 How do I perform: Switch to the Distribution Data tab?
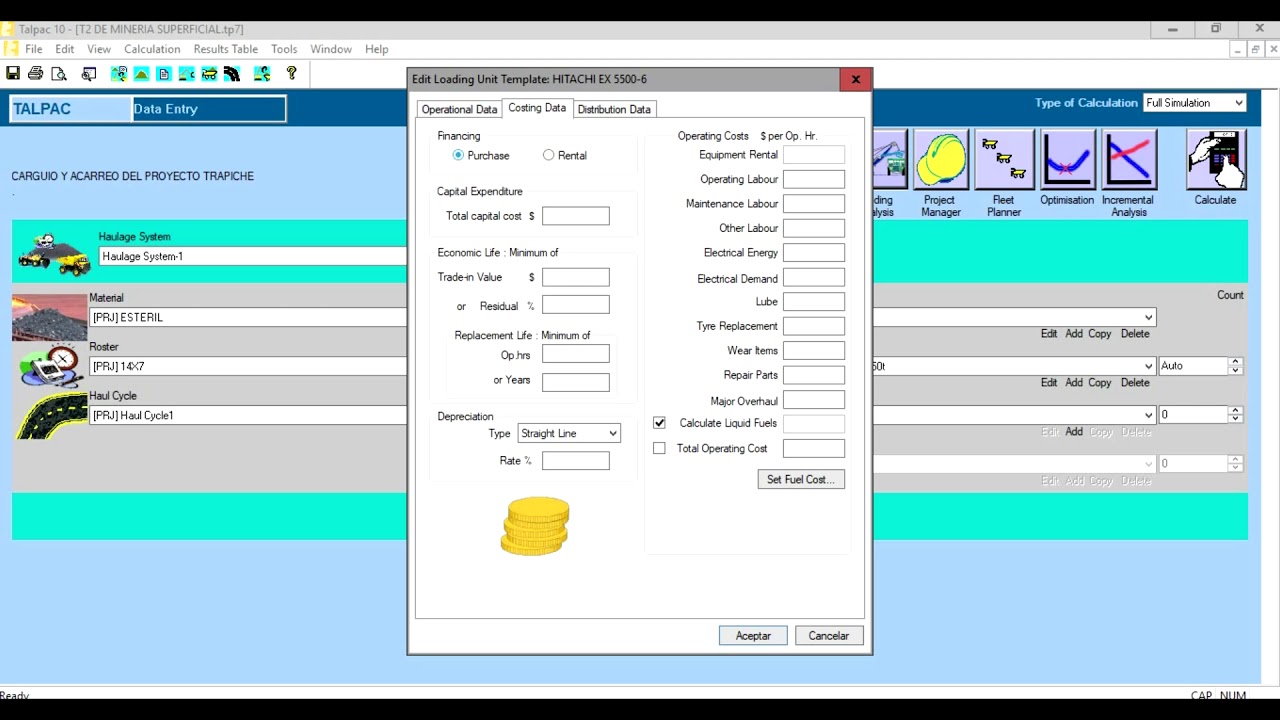point(614,109)
